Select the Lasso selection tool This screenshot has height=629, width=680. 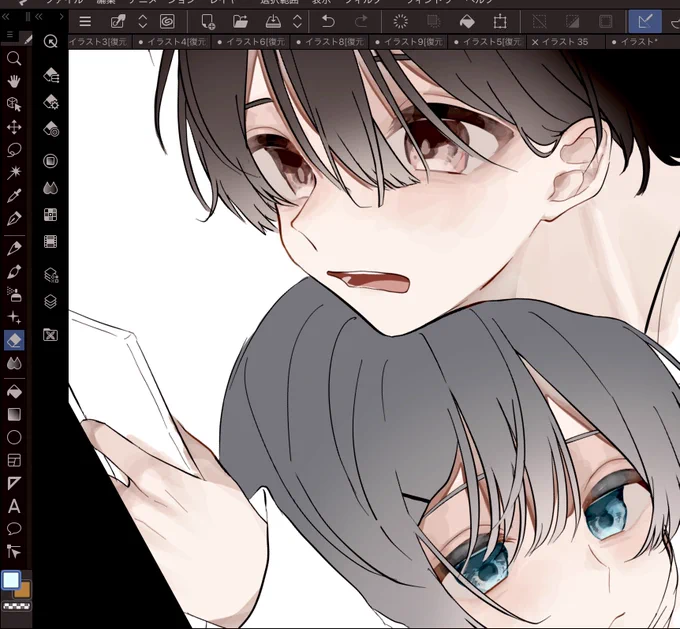(14, 150)
